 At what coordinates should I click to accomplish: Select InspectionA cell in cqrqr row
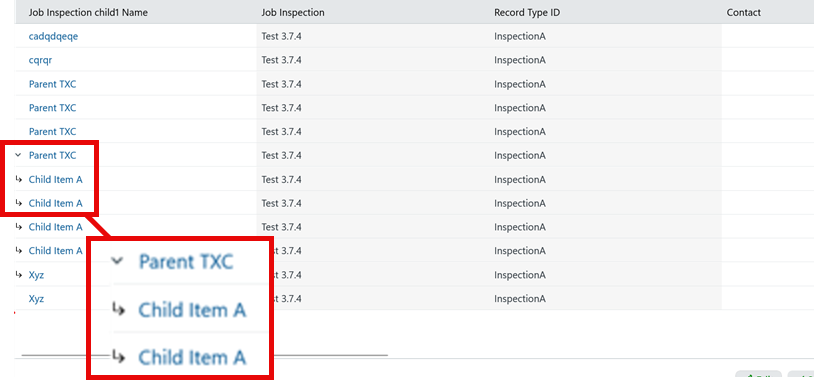tap(605, 60)
